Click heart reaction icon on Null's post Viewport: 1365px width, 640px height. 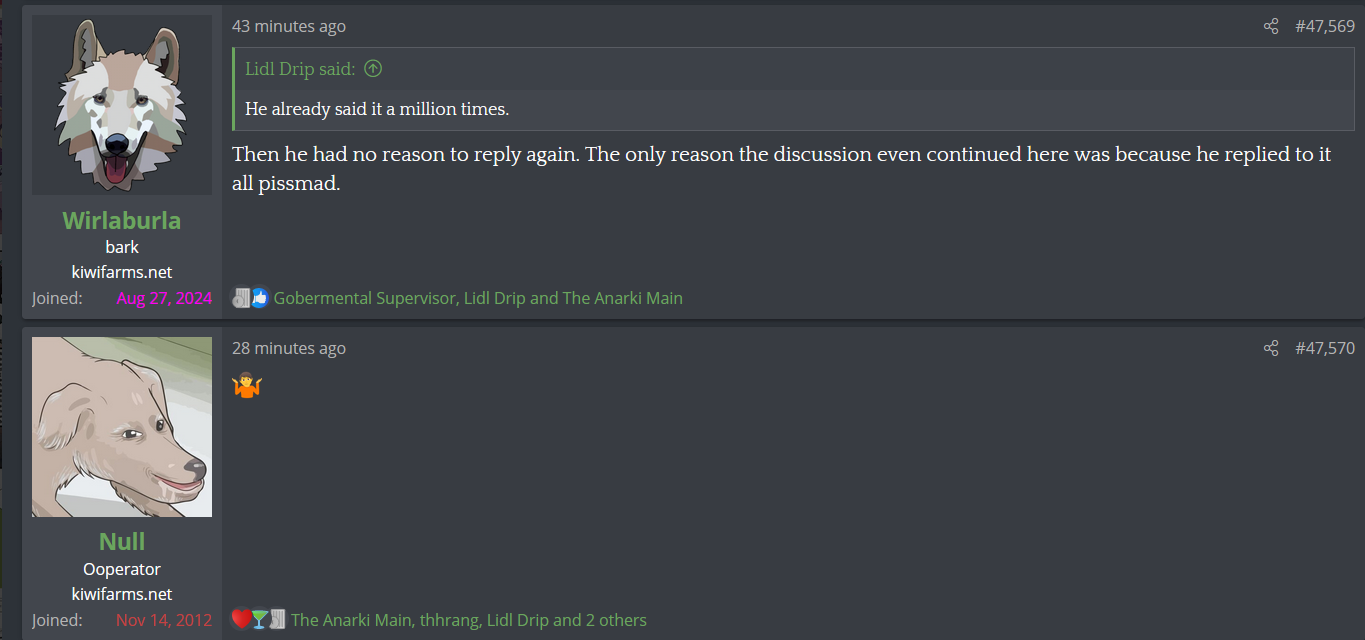point(240,619)
